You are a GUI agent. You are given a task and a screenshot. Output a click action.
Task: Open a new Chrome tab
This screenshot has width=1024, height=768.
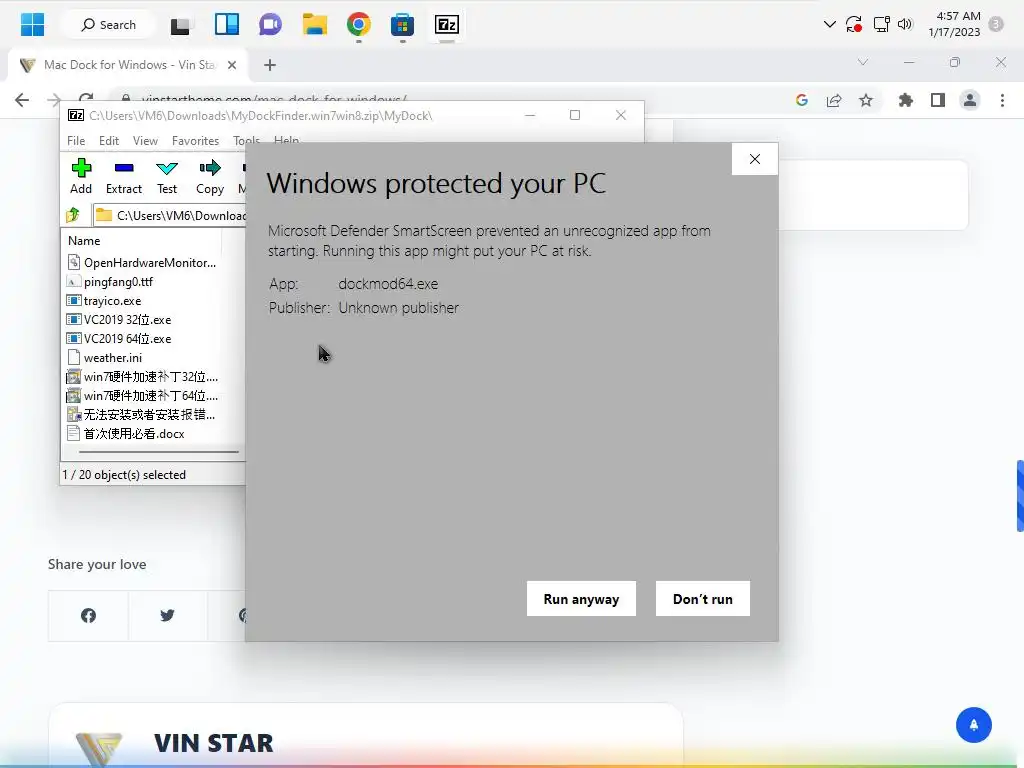coord(270,65)
